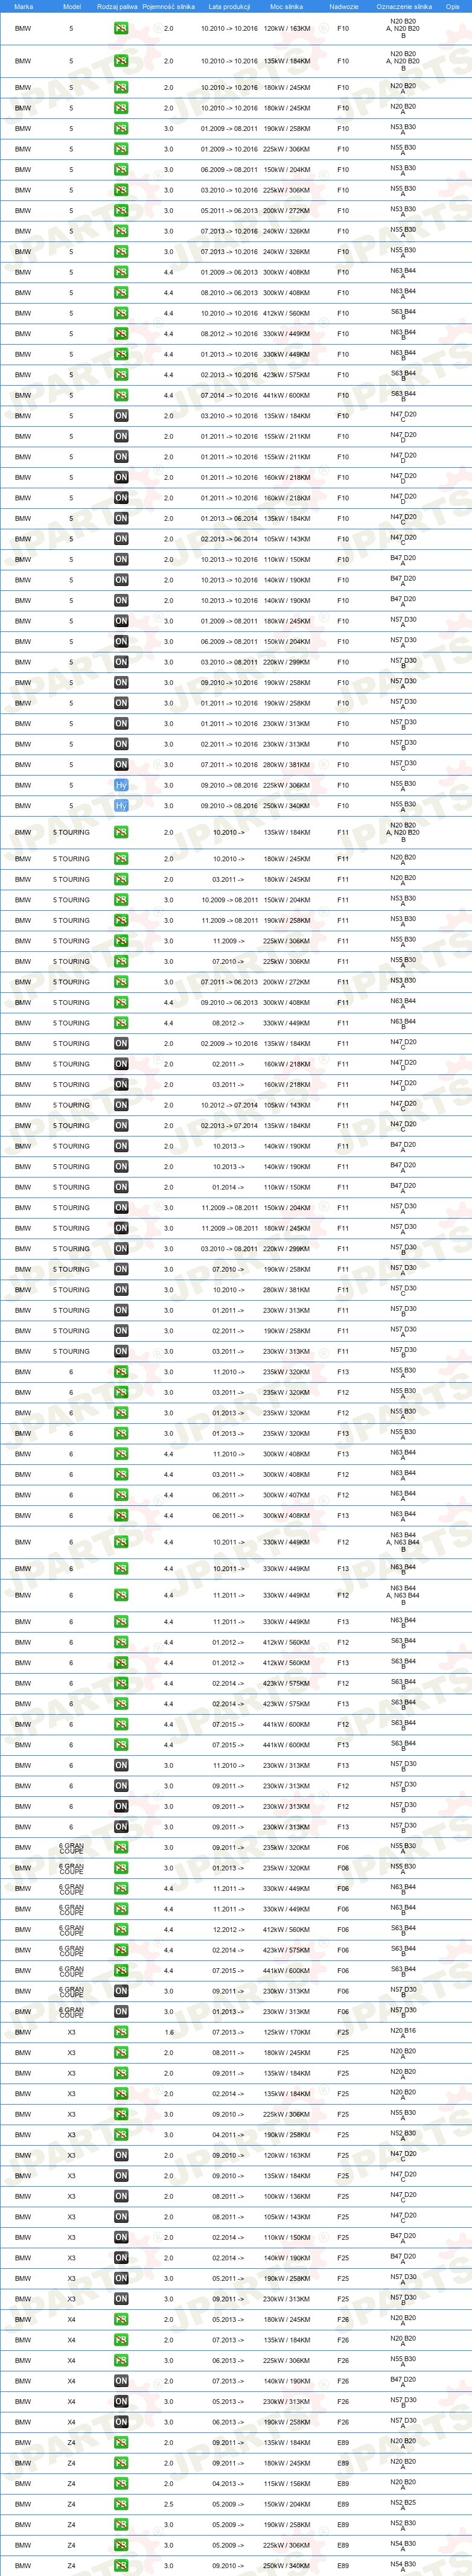Click petrol icon in BMW 5 F10 423kW / 575KM row
Viewport: 472px width, 2576px height.
click(121, 375)
